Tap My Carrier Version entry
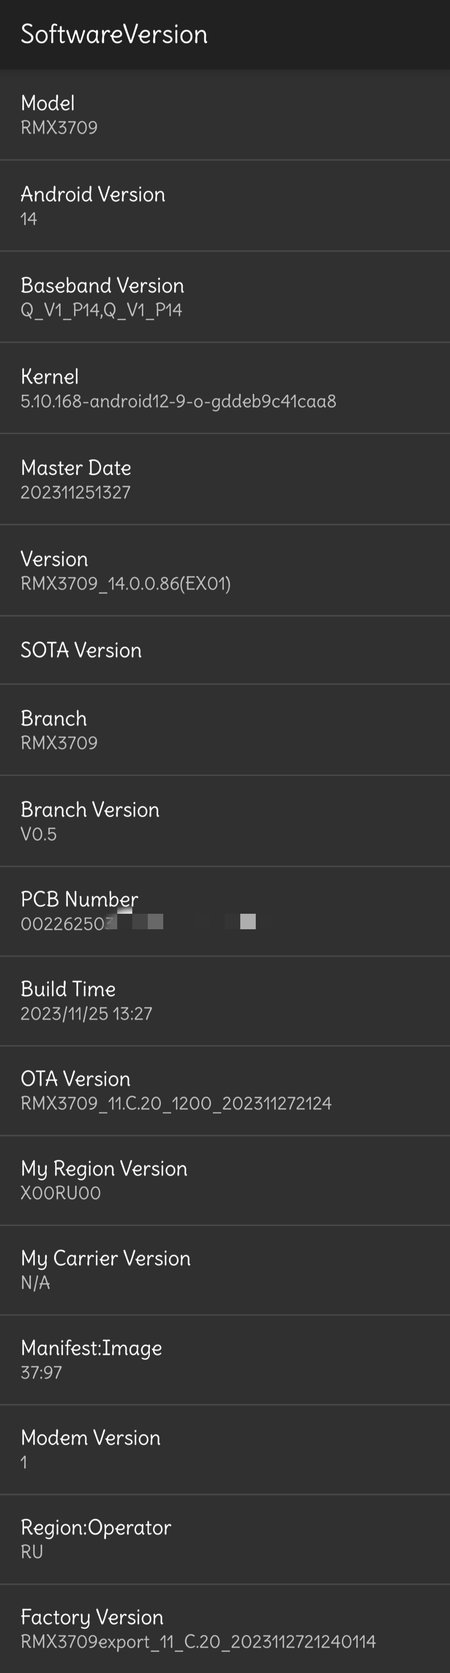 pos(225,1270)
